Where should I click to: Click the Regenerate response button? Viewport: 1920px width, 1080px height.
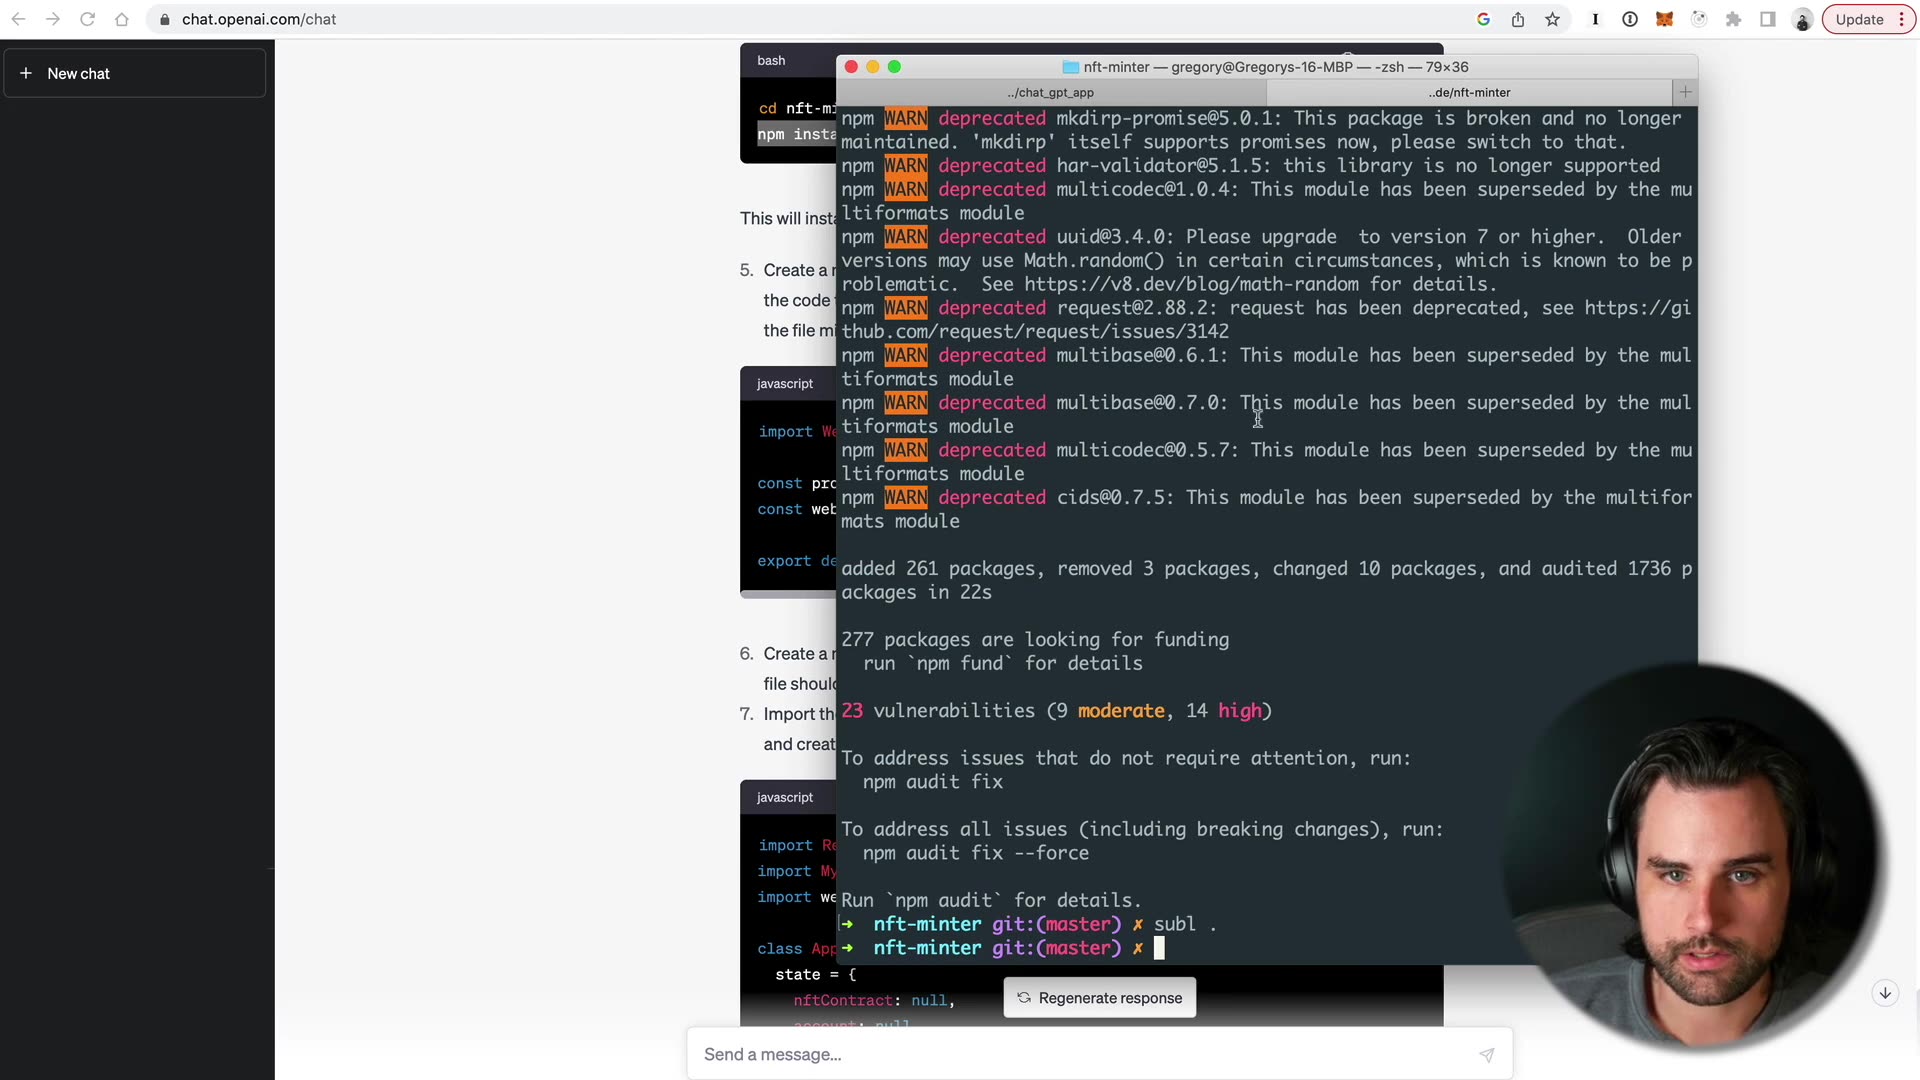[x=1099, y=997]
